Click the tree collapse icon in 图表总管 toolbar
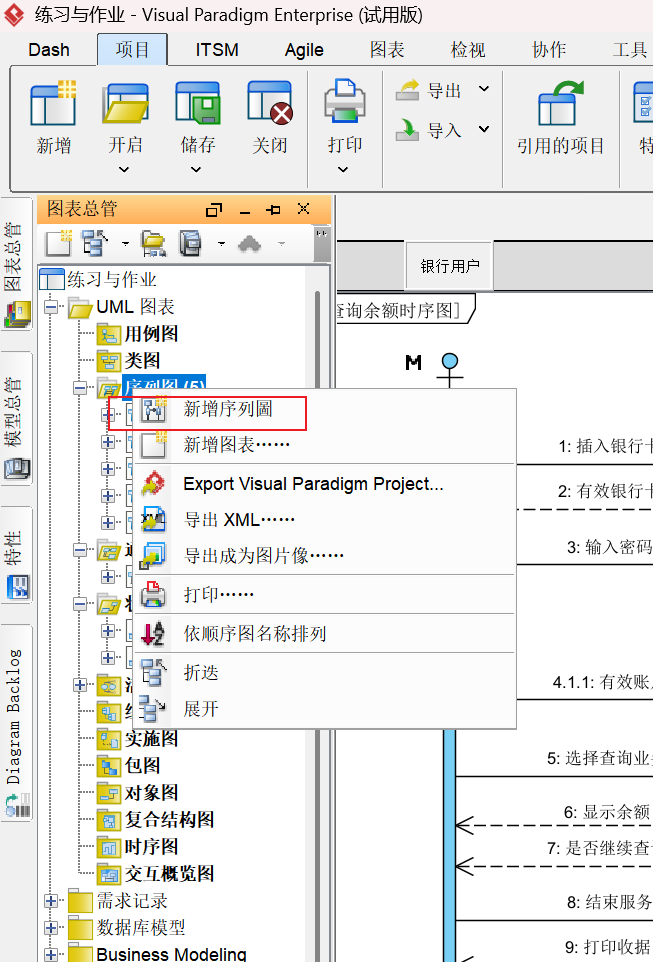653x962 pixels. coord(94,244)
